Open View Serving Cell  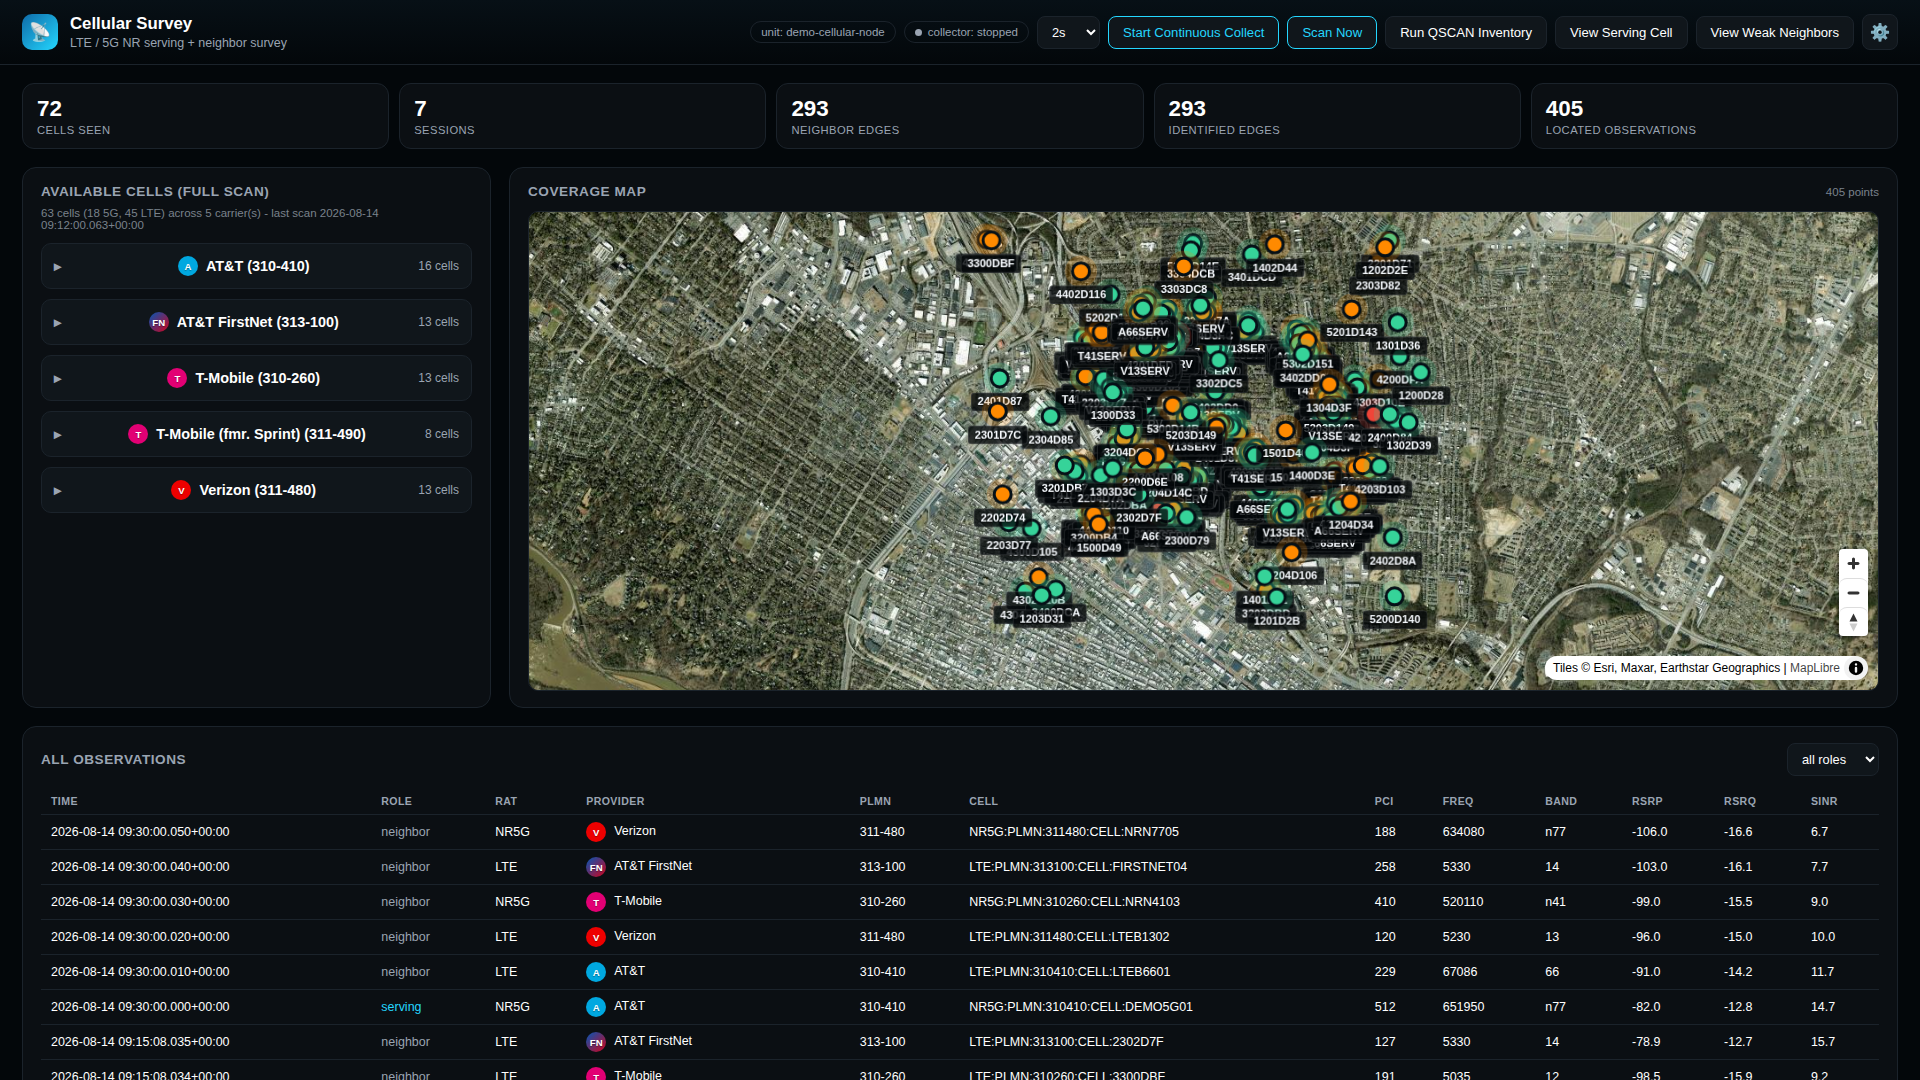pos(1621,32)
